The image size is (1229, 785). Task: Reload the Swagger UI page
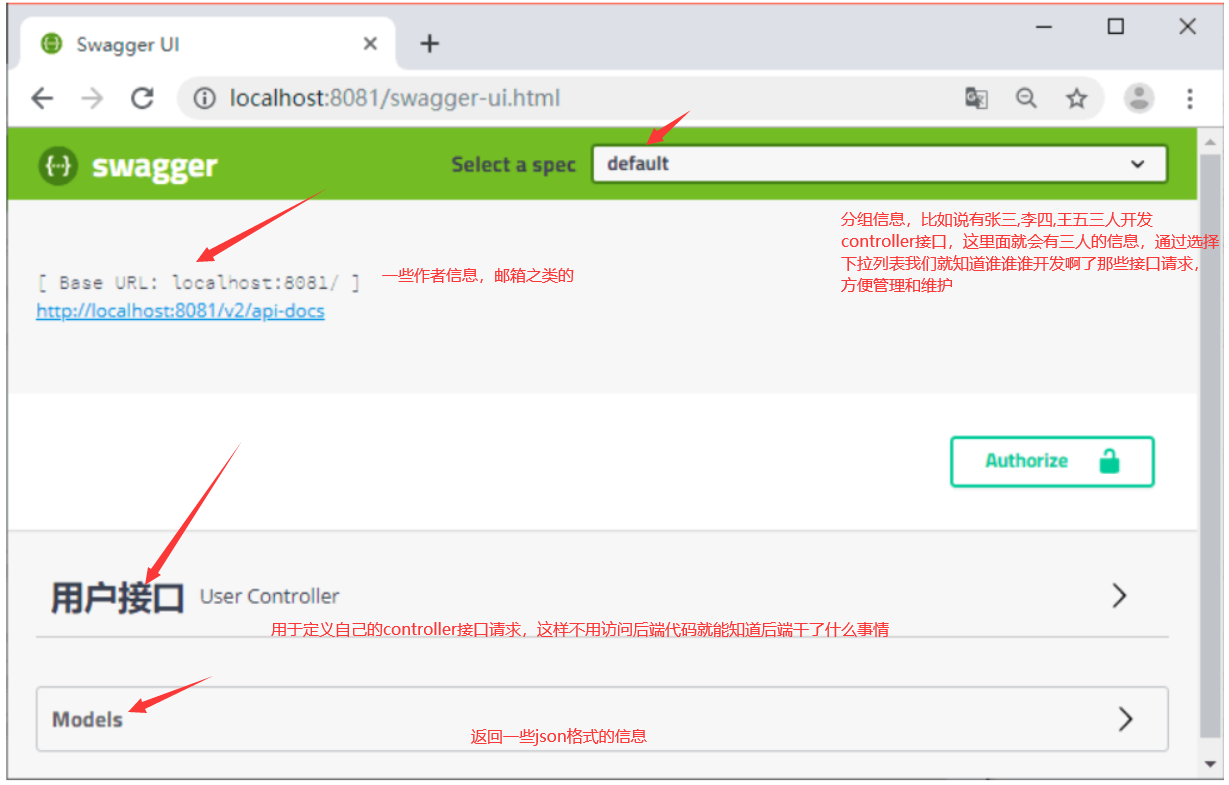tap(143, 98)
